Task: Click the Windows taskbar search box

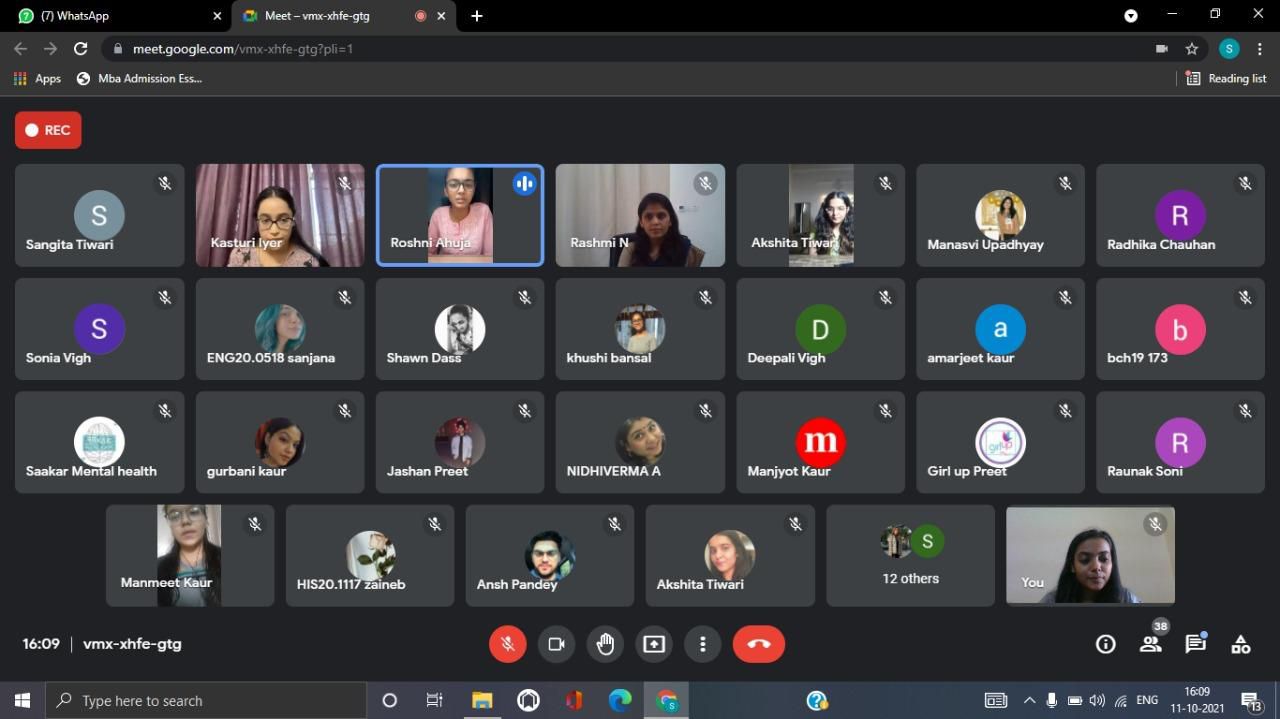Action: pyautogui.click(x=206, y=701)
